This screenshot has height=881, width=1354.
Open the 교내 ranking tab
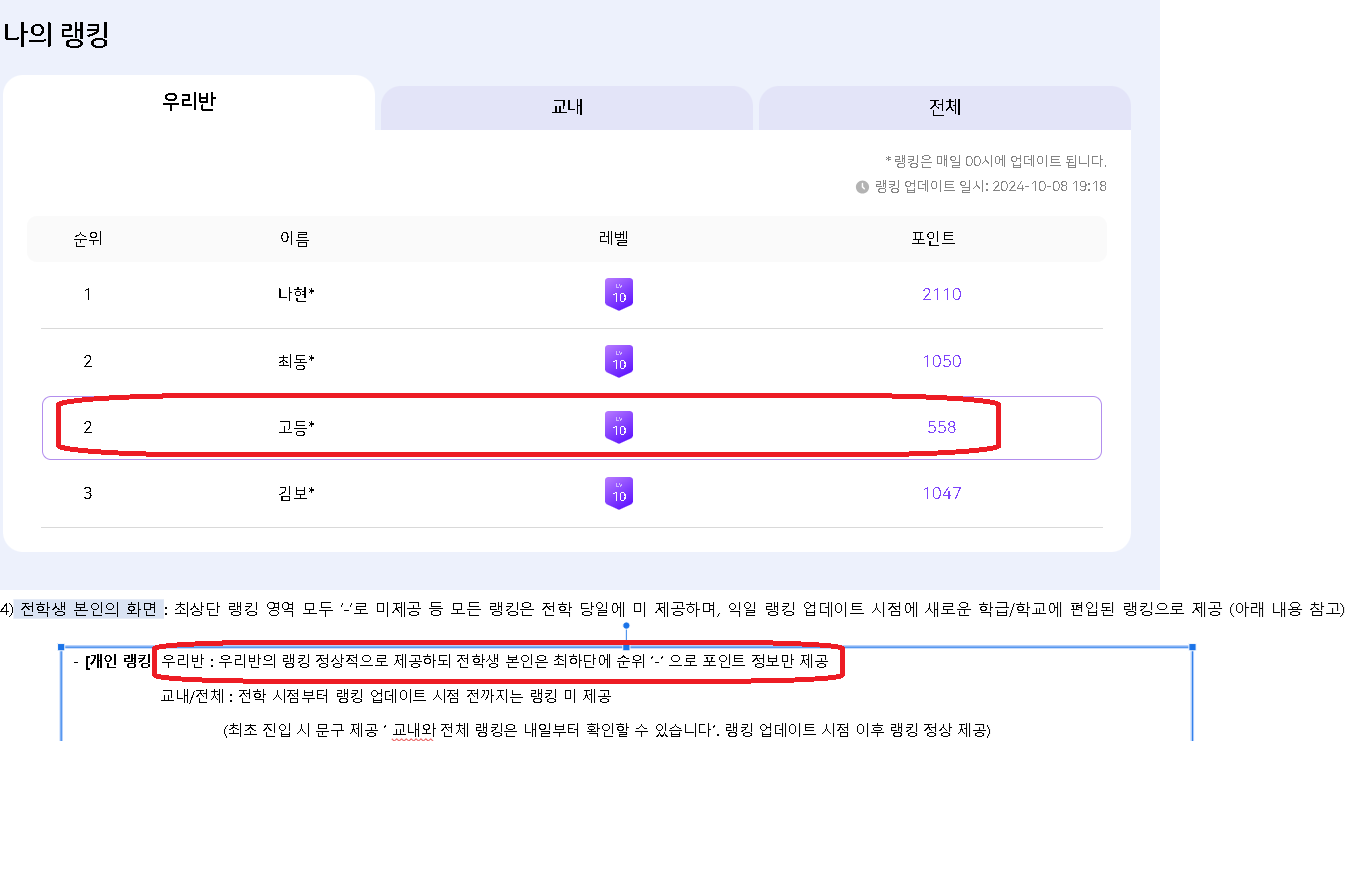[x=567, y=107]
